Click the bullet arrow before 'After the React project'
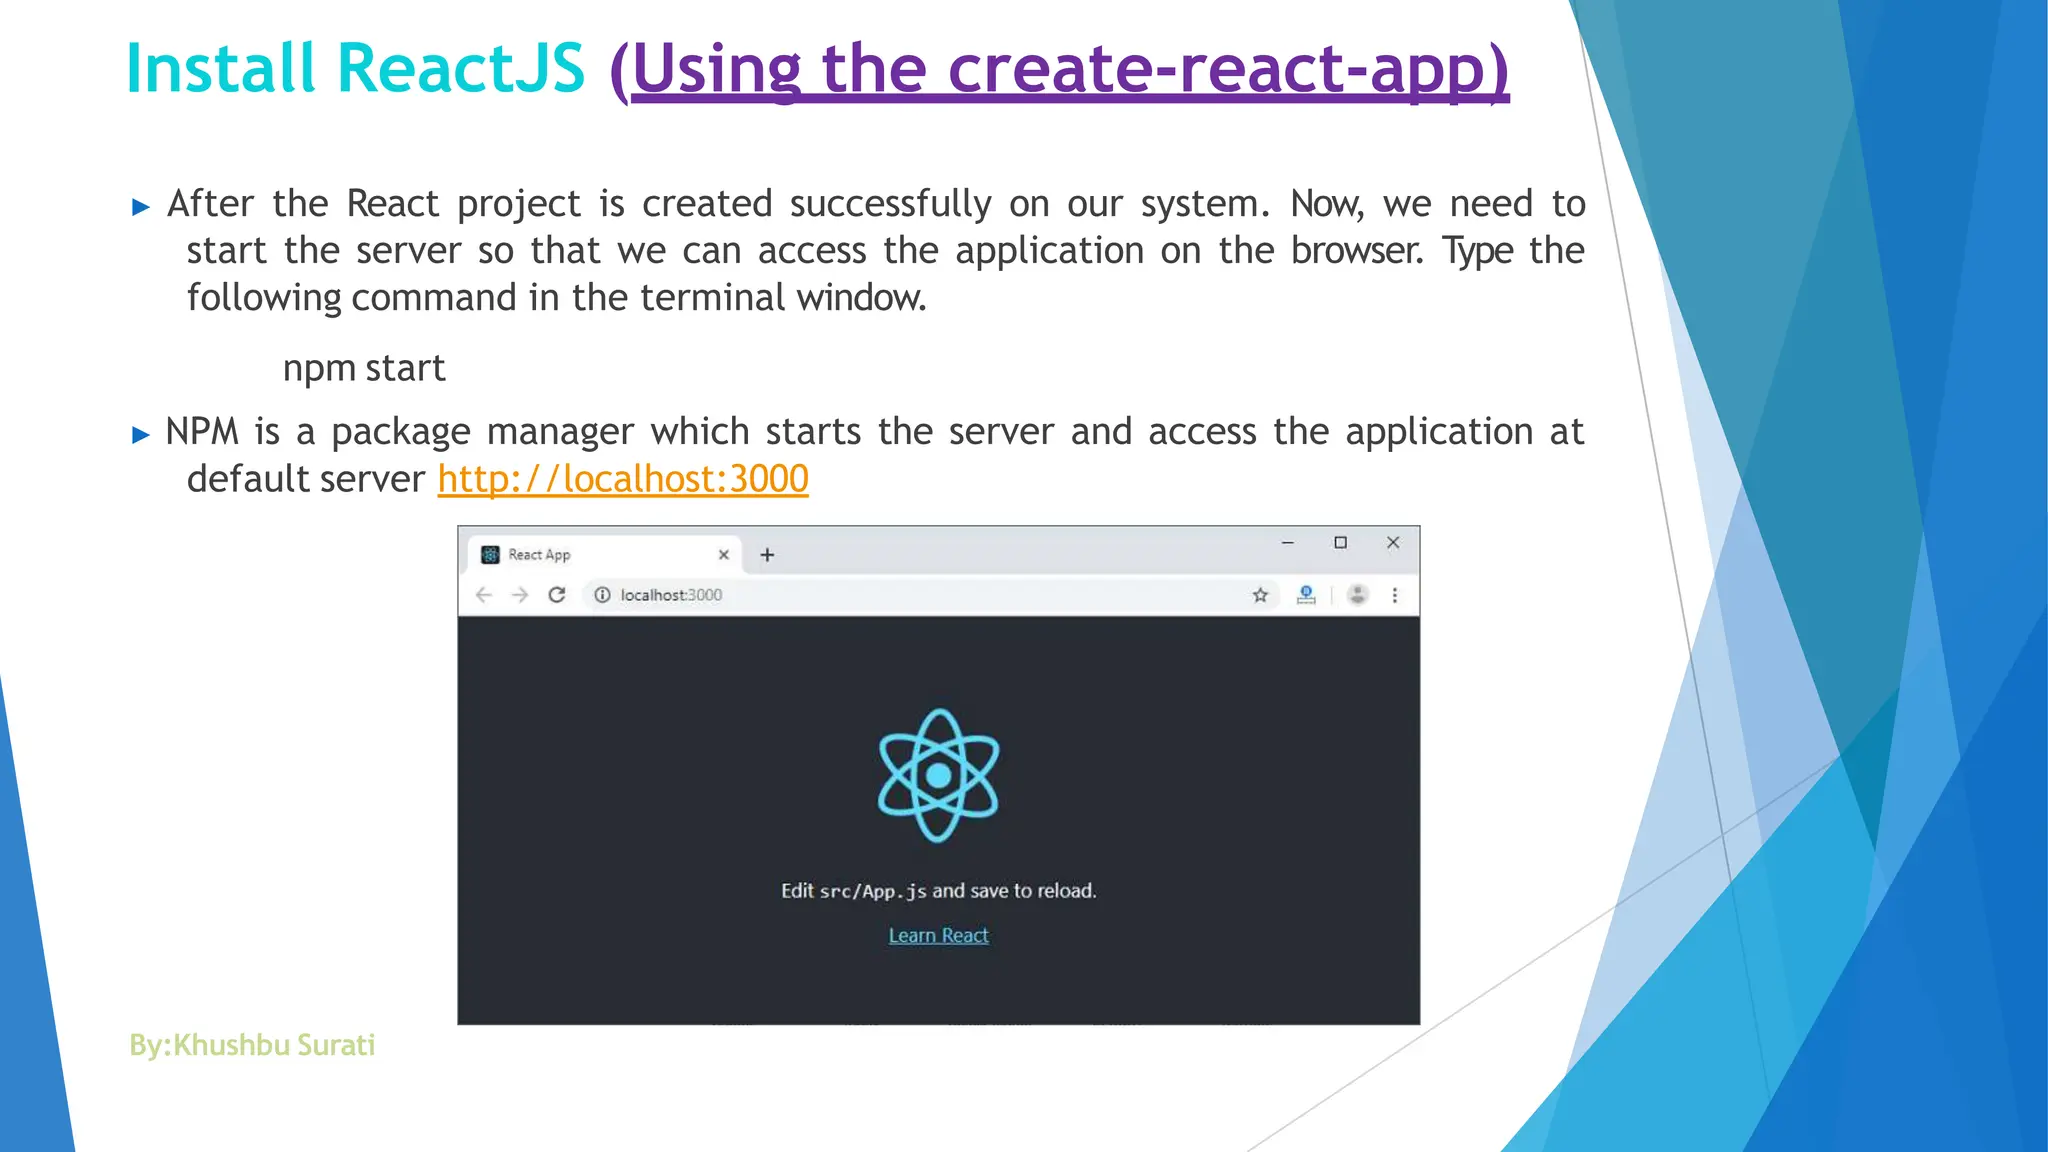This screenshot has height=1152, width=2048. [141, 207]
